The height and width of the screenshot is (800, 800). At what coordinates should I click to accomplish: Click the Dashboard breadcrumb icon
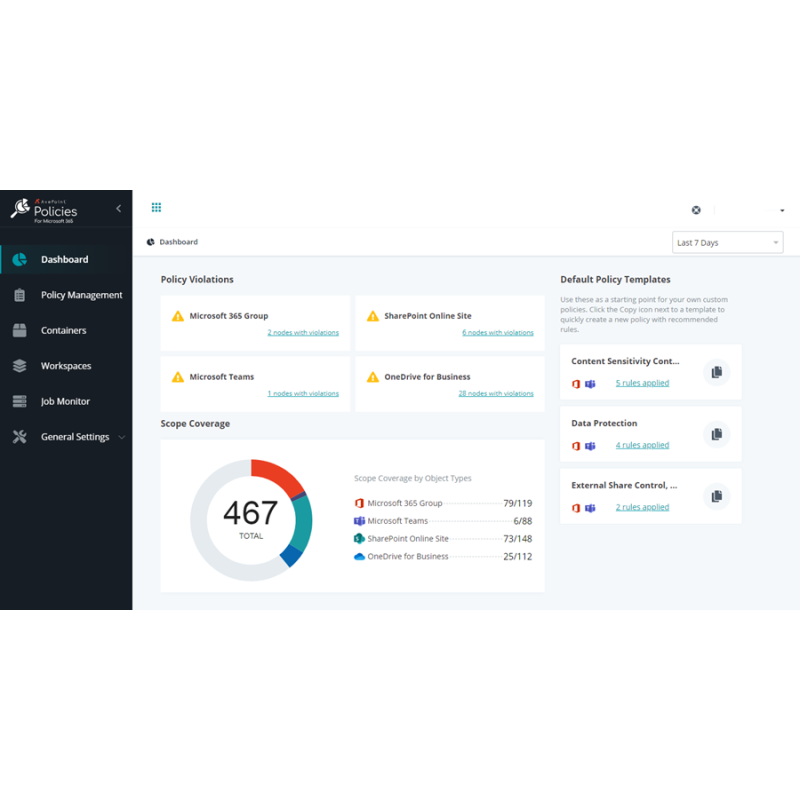coord(151,242)
